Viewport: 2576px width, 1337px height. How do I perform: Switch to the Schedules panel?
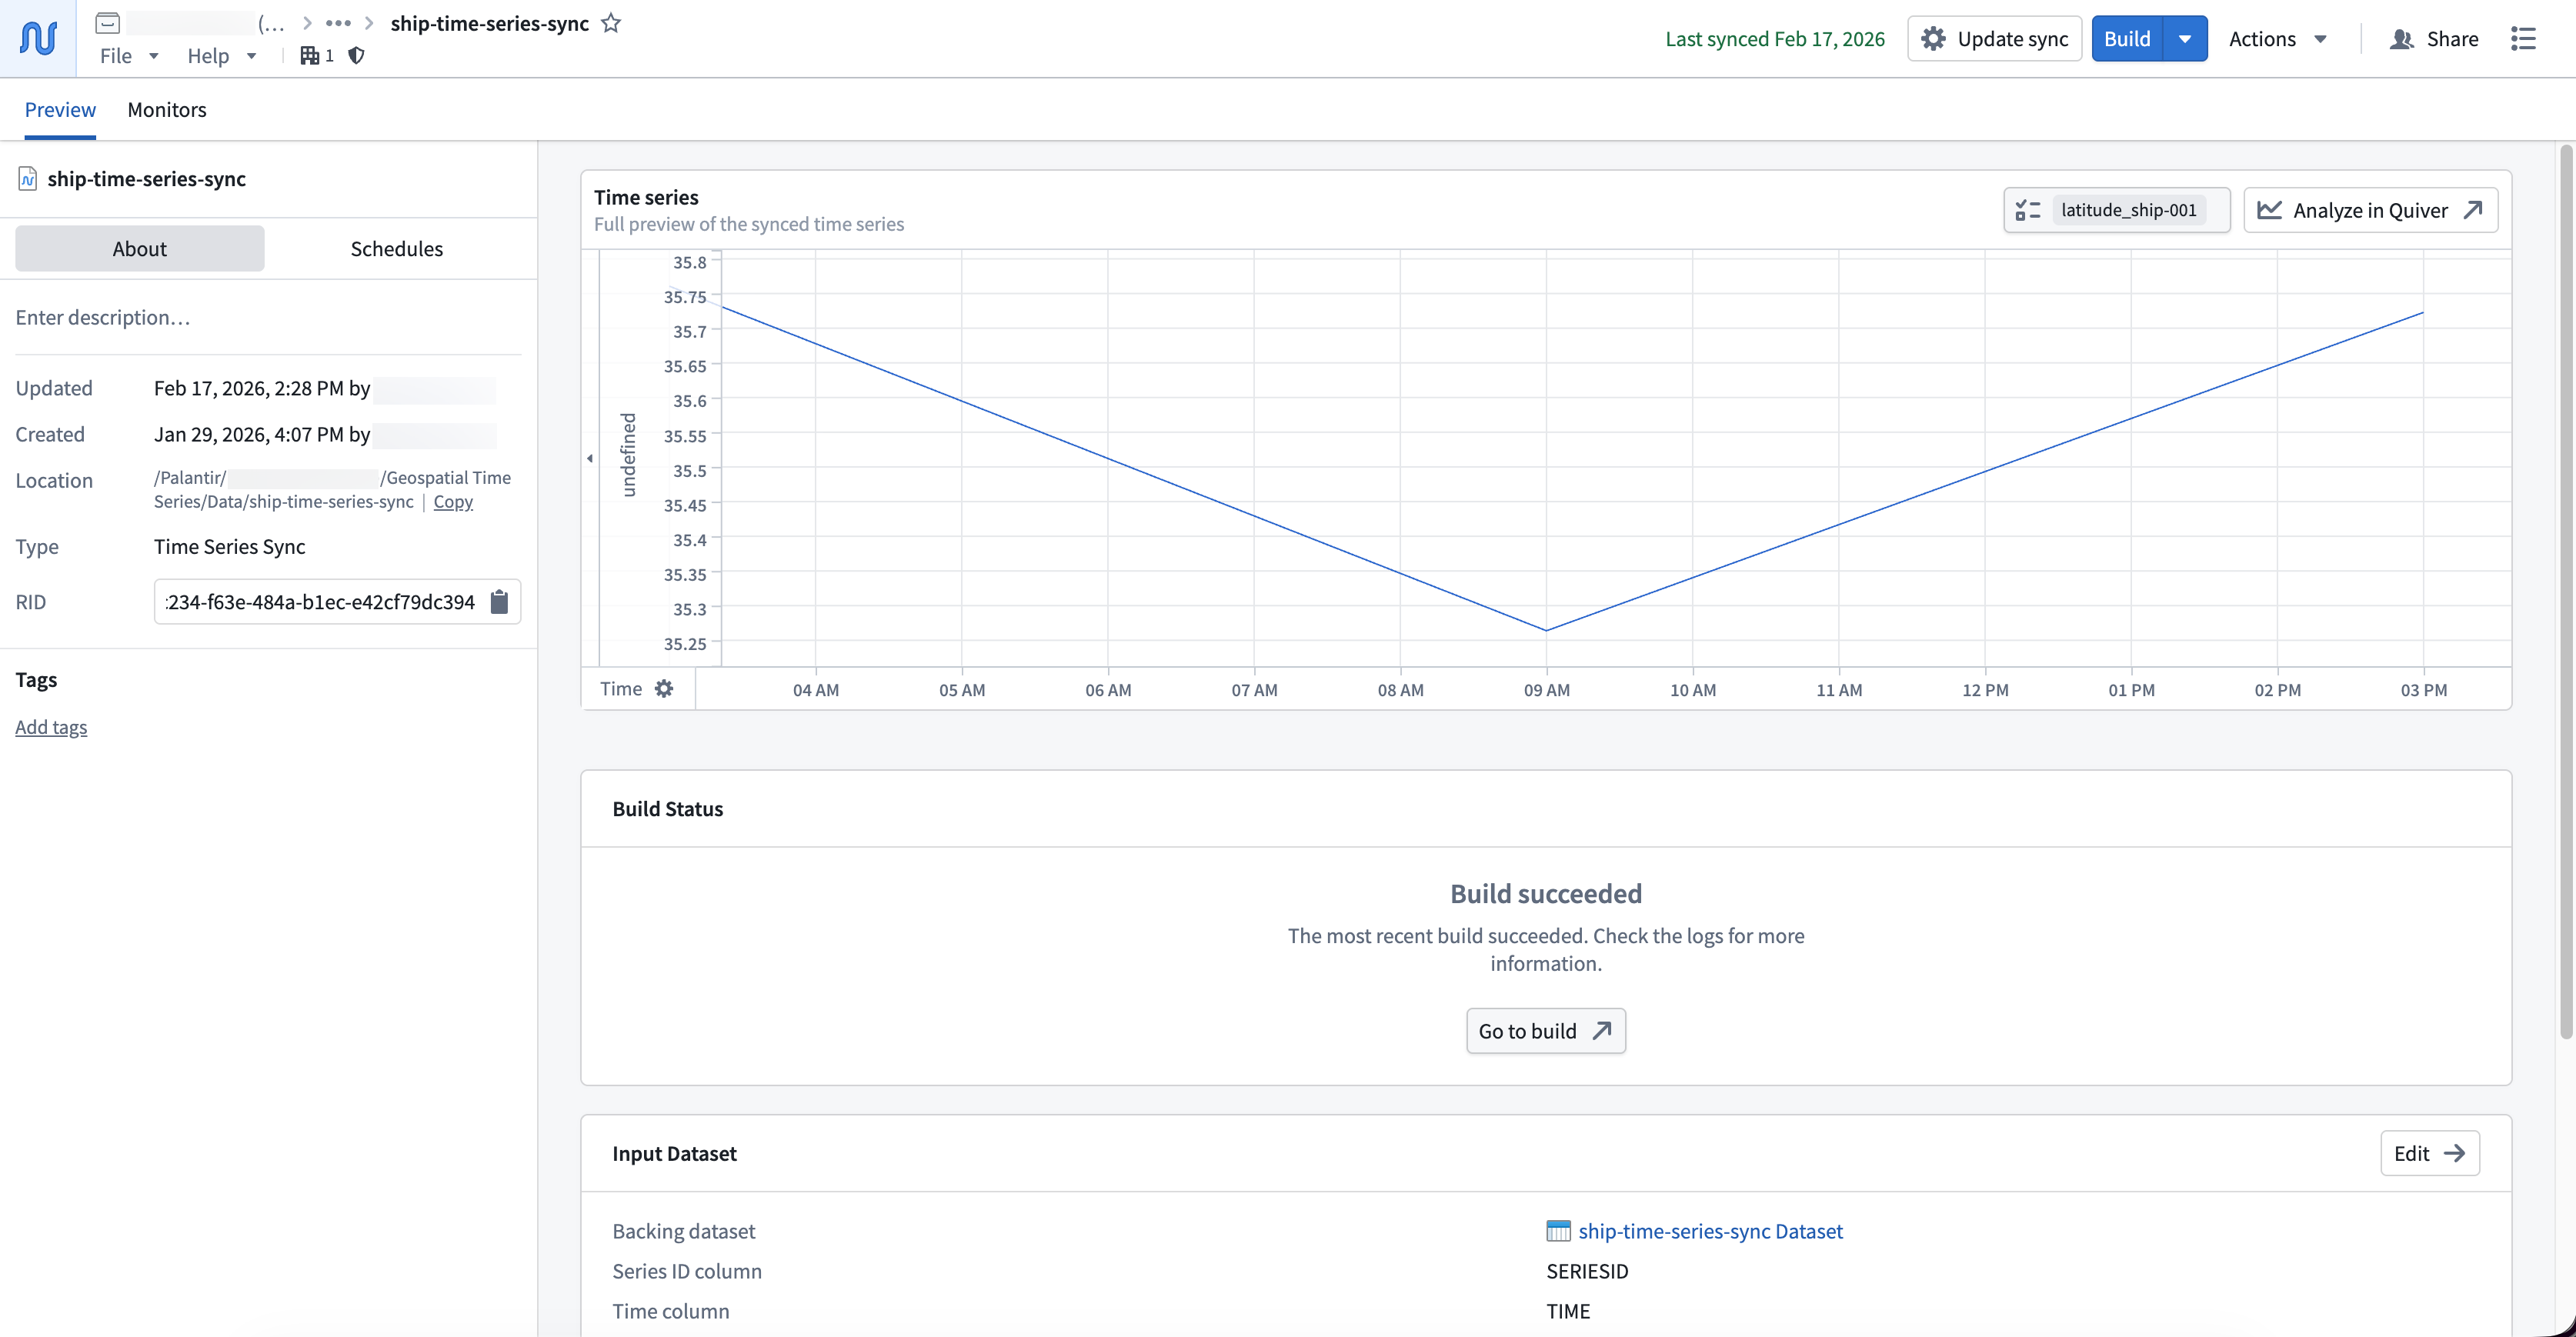pos(396,248)
